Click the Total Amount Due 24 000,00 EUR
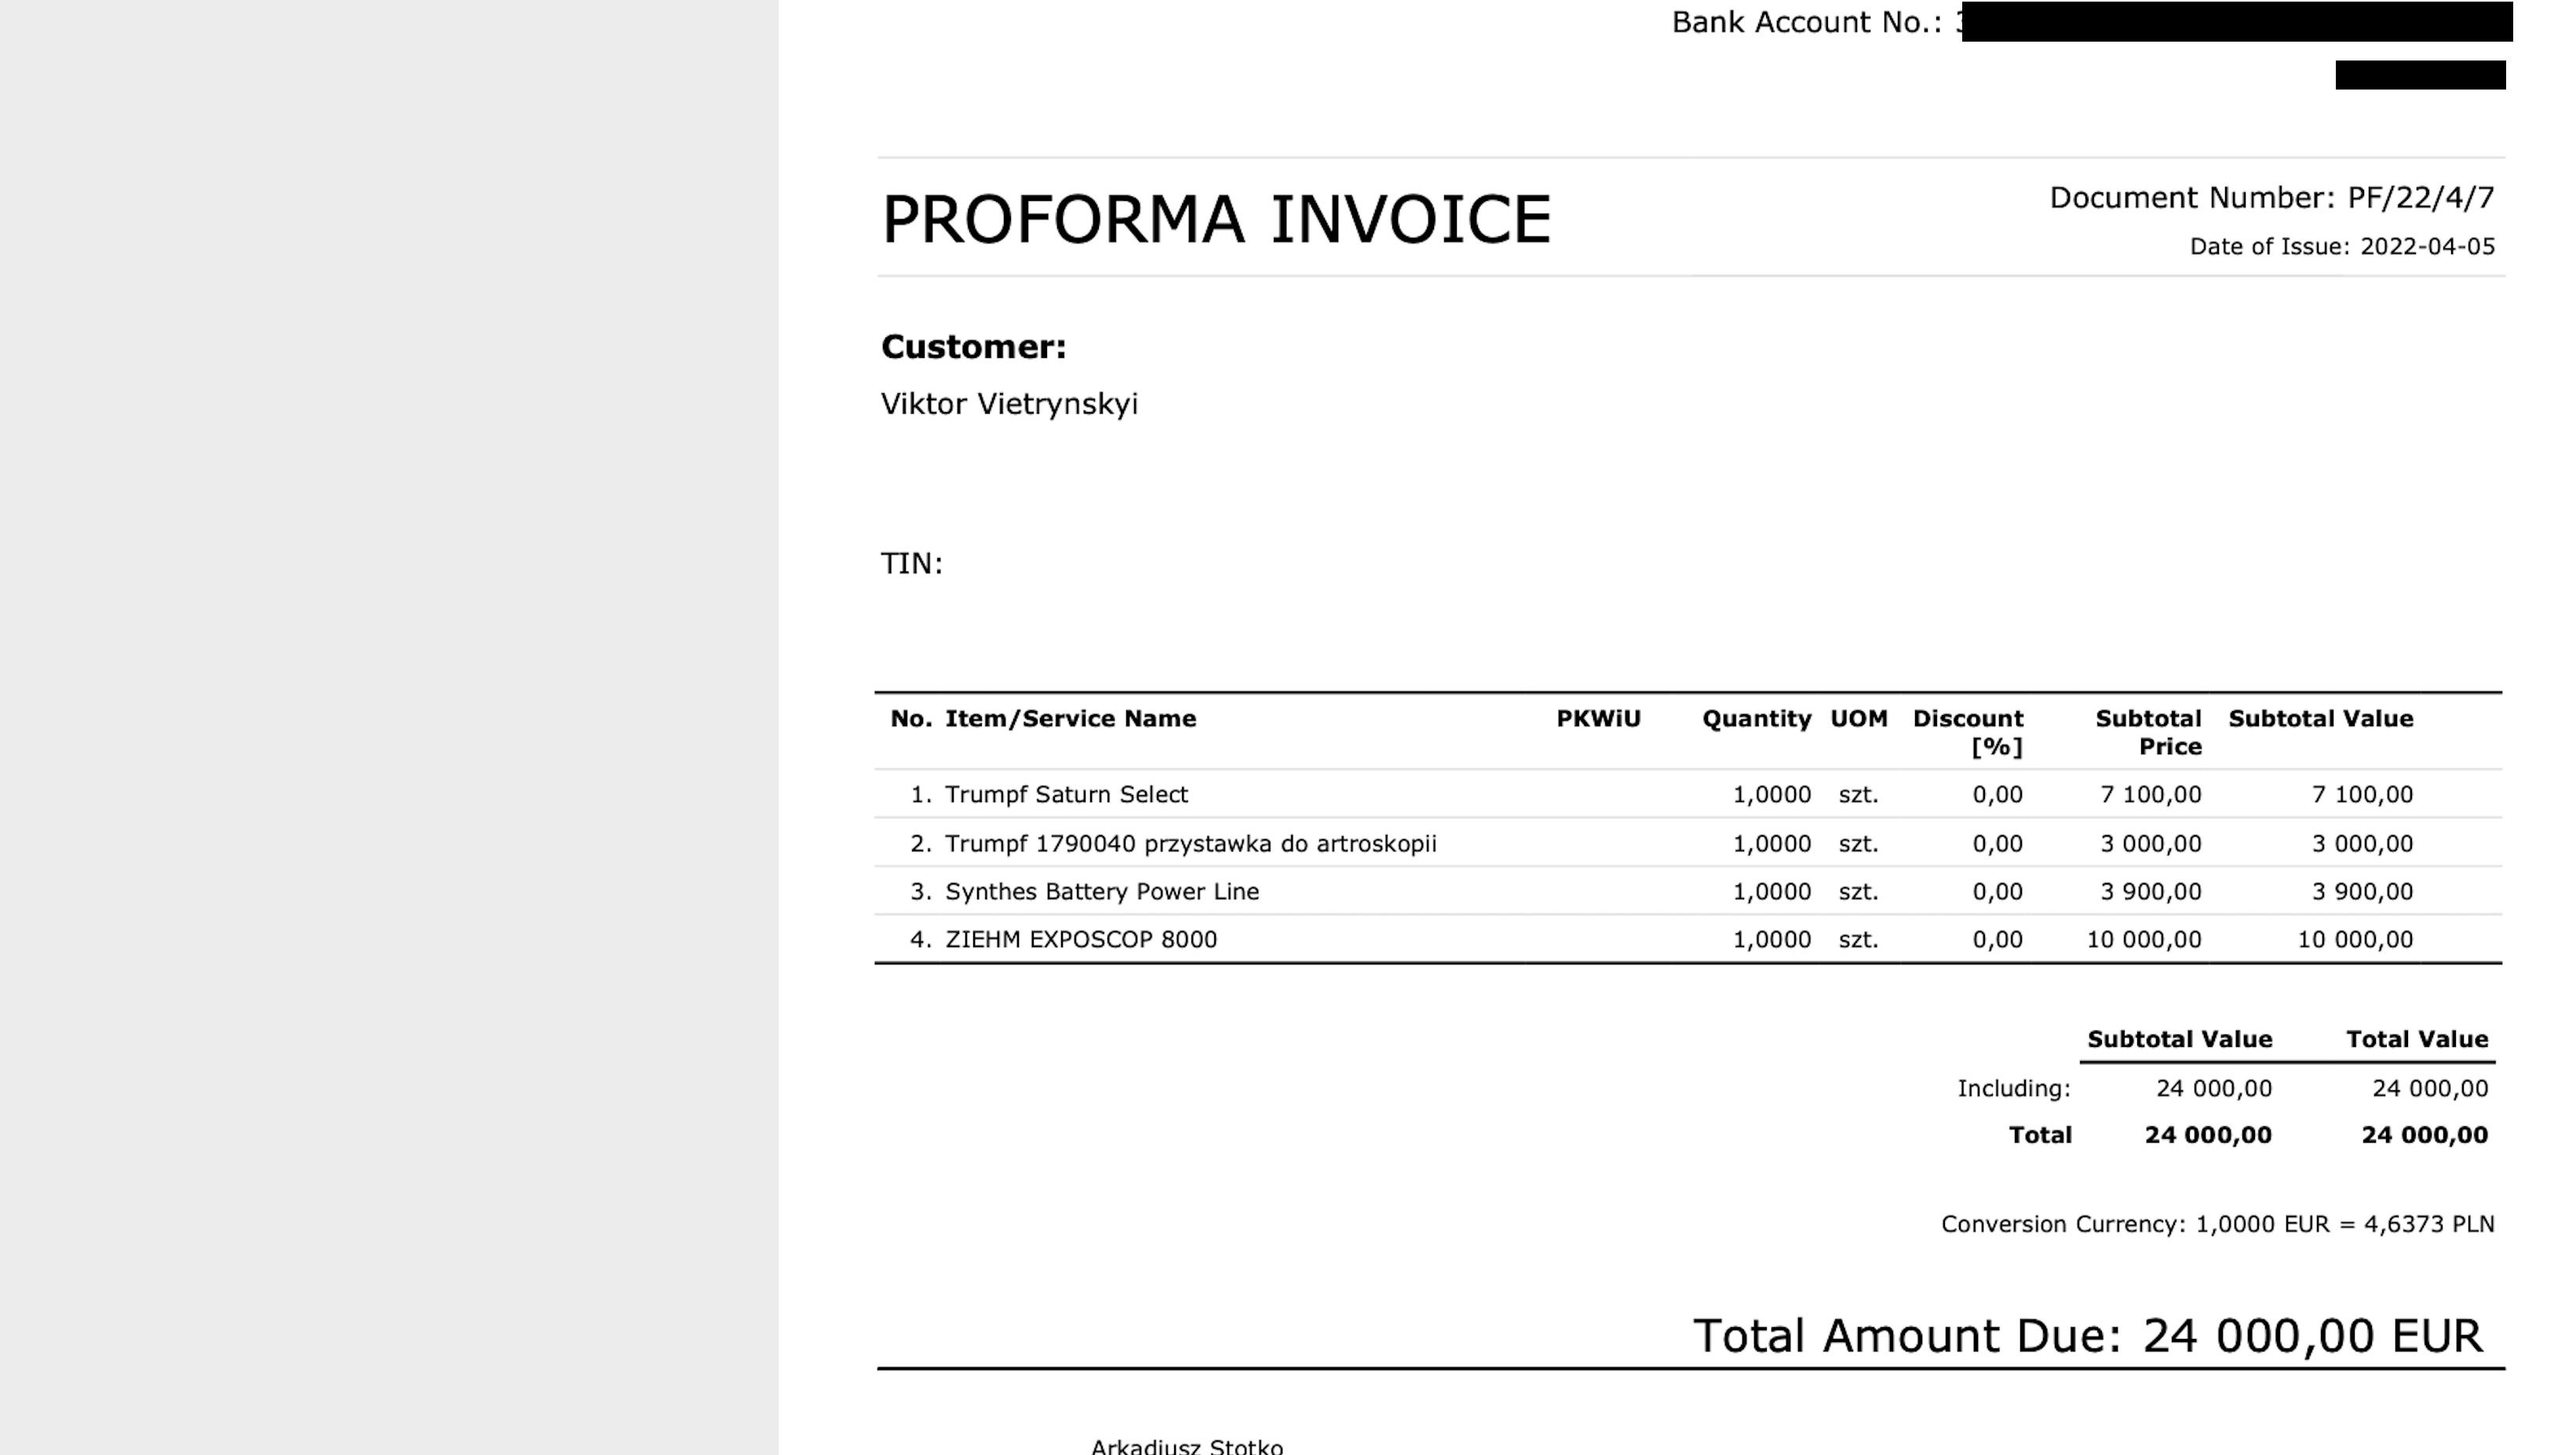Viewport: 2576px width, 1455px height. (2087, 1336)
